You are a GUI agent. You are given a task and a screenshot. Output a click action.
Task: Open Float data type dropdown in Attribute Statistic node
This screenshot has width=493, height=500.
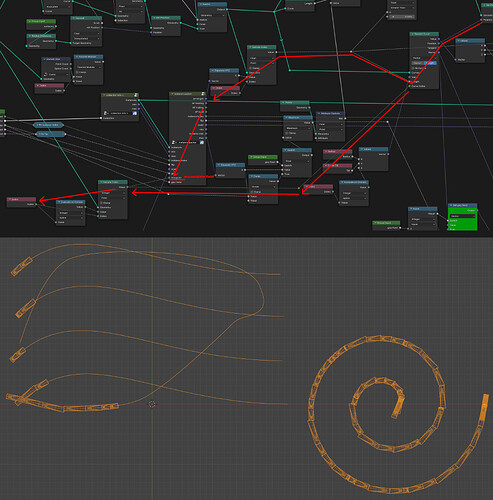click(330, 124)
